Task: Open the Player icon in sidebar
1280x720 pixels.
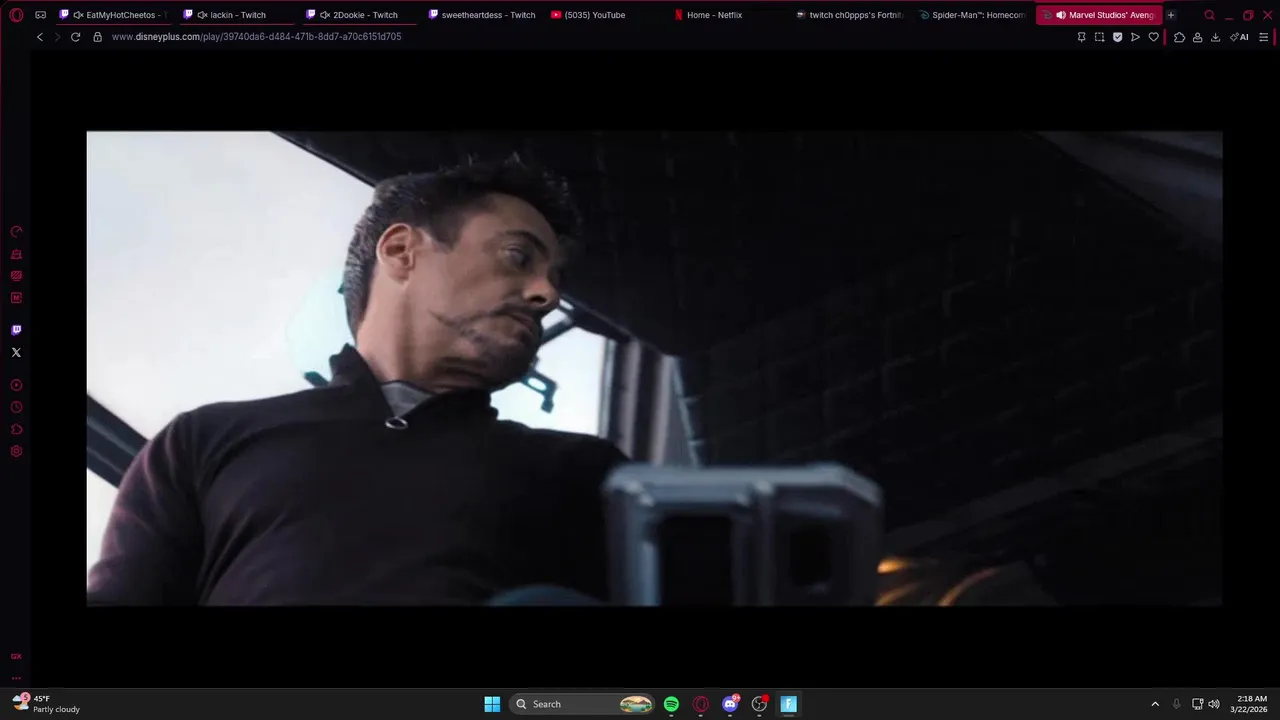Action: [16, 385]
